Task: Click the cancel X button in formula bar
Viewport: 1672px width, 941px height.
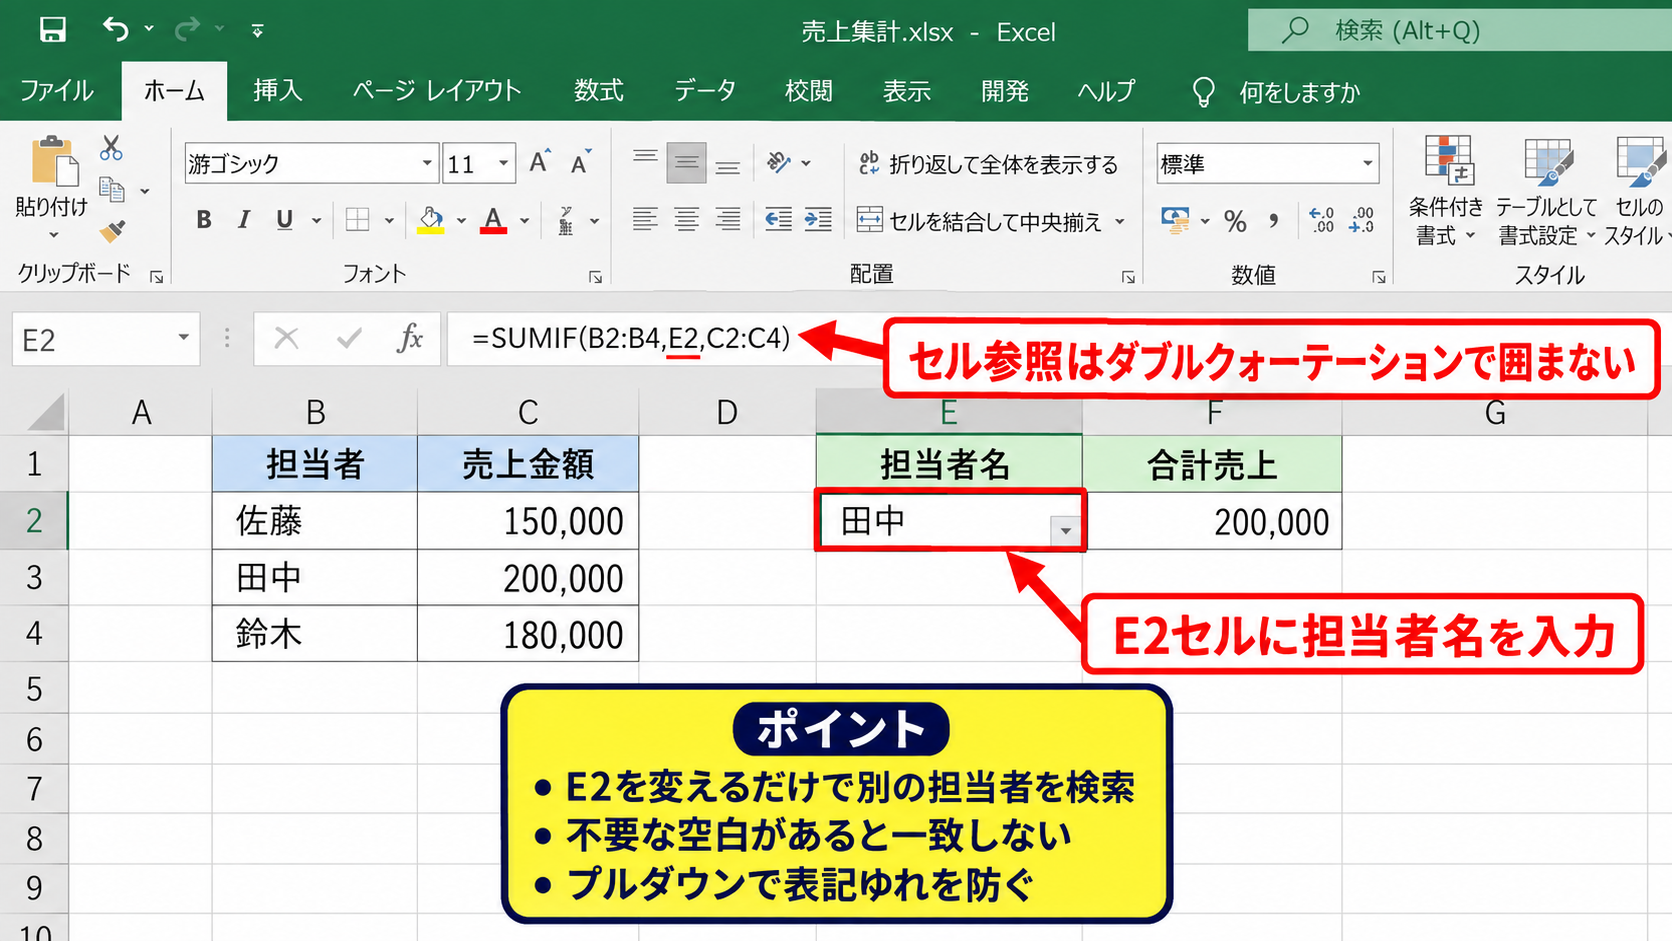Action: coord(286,339)
